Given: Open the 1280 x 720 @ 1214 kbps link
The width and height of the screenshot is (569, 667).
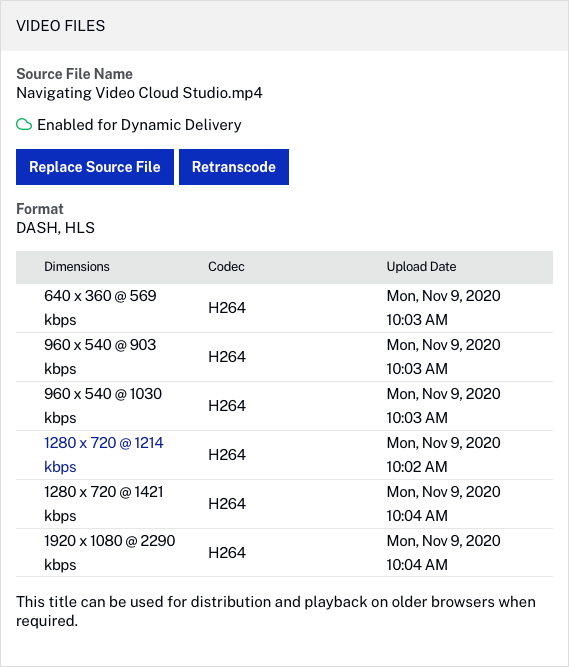Looking at the screenshot, I should pos(103,455).
